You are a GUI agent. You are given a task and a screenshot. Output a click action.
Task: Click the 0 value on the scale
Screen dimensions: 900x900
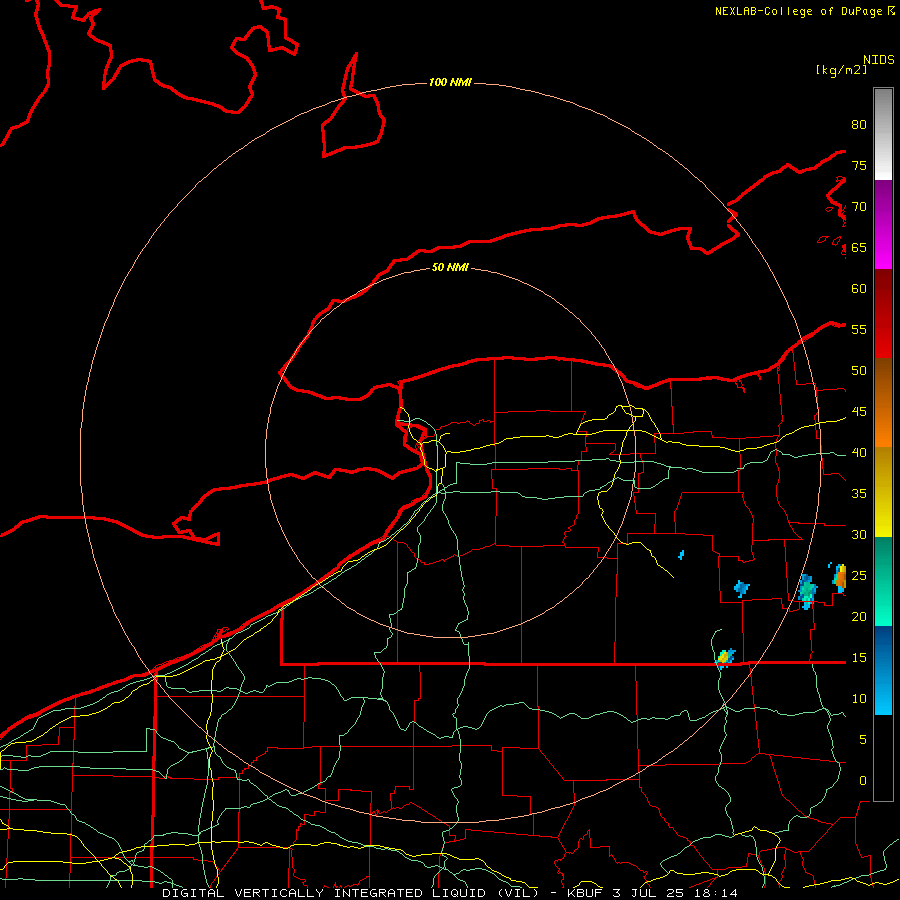863,781
